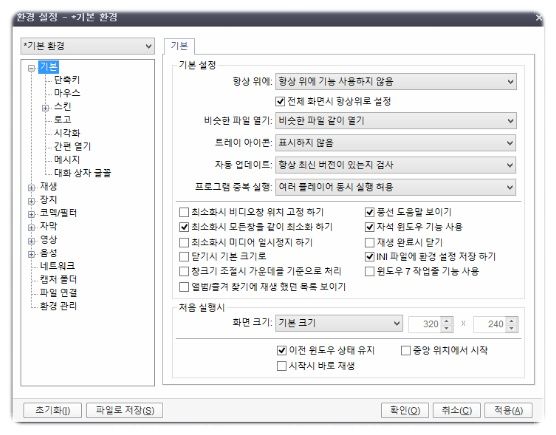Enable 시작시 바로 재생 checkbox
556x435 pixels.
click(x=282, y=366)
